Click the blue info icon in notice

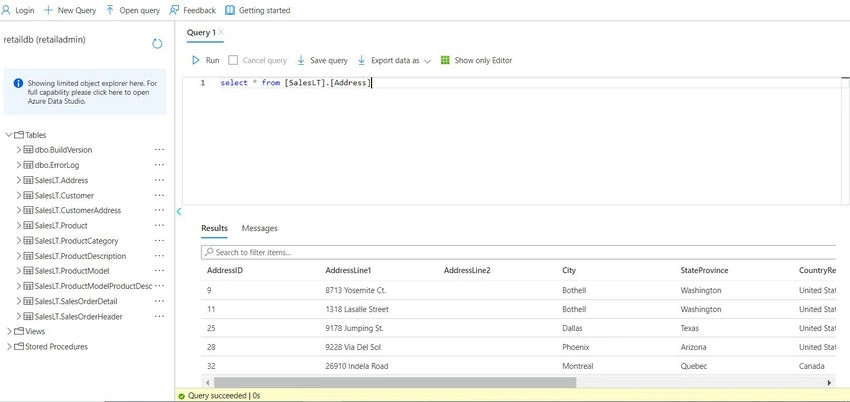[x=18, y=83]
